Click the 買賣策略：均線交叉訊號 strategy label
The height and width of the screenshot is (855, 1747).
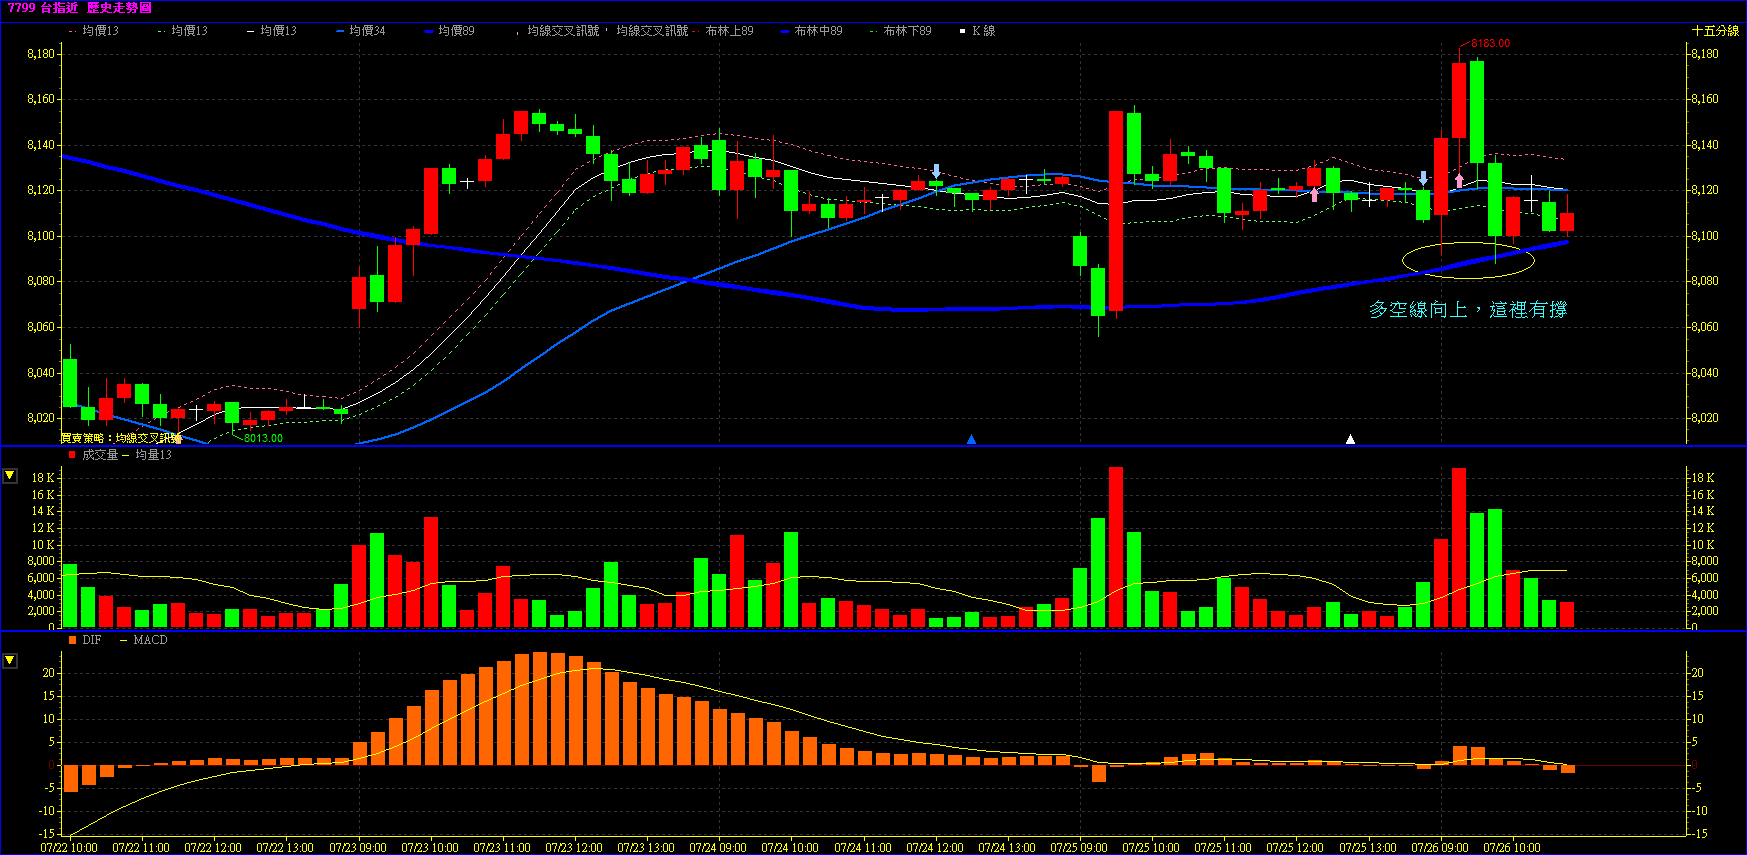pyautogui.click(x=121, y=438)
